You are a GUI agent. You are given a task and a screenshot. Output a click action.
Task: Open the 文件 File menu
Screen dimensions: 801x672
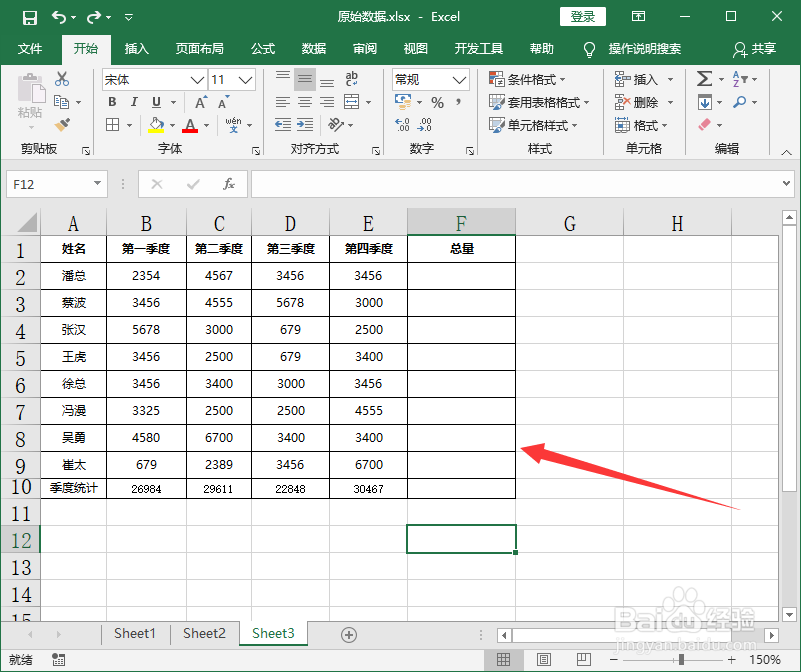click(30, 49)
